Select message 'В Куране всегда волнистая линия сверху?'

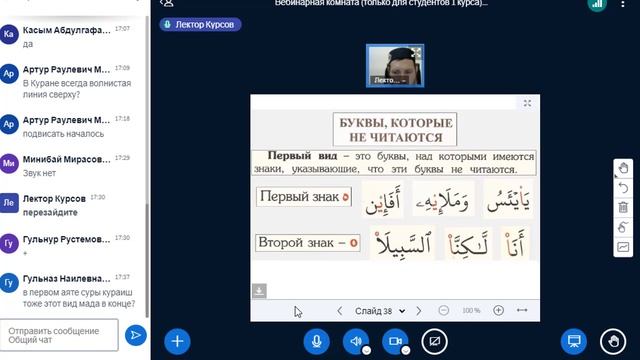77,89
